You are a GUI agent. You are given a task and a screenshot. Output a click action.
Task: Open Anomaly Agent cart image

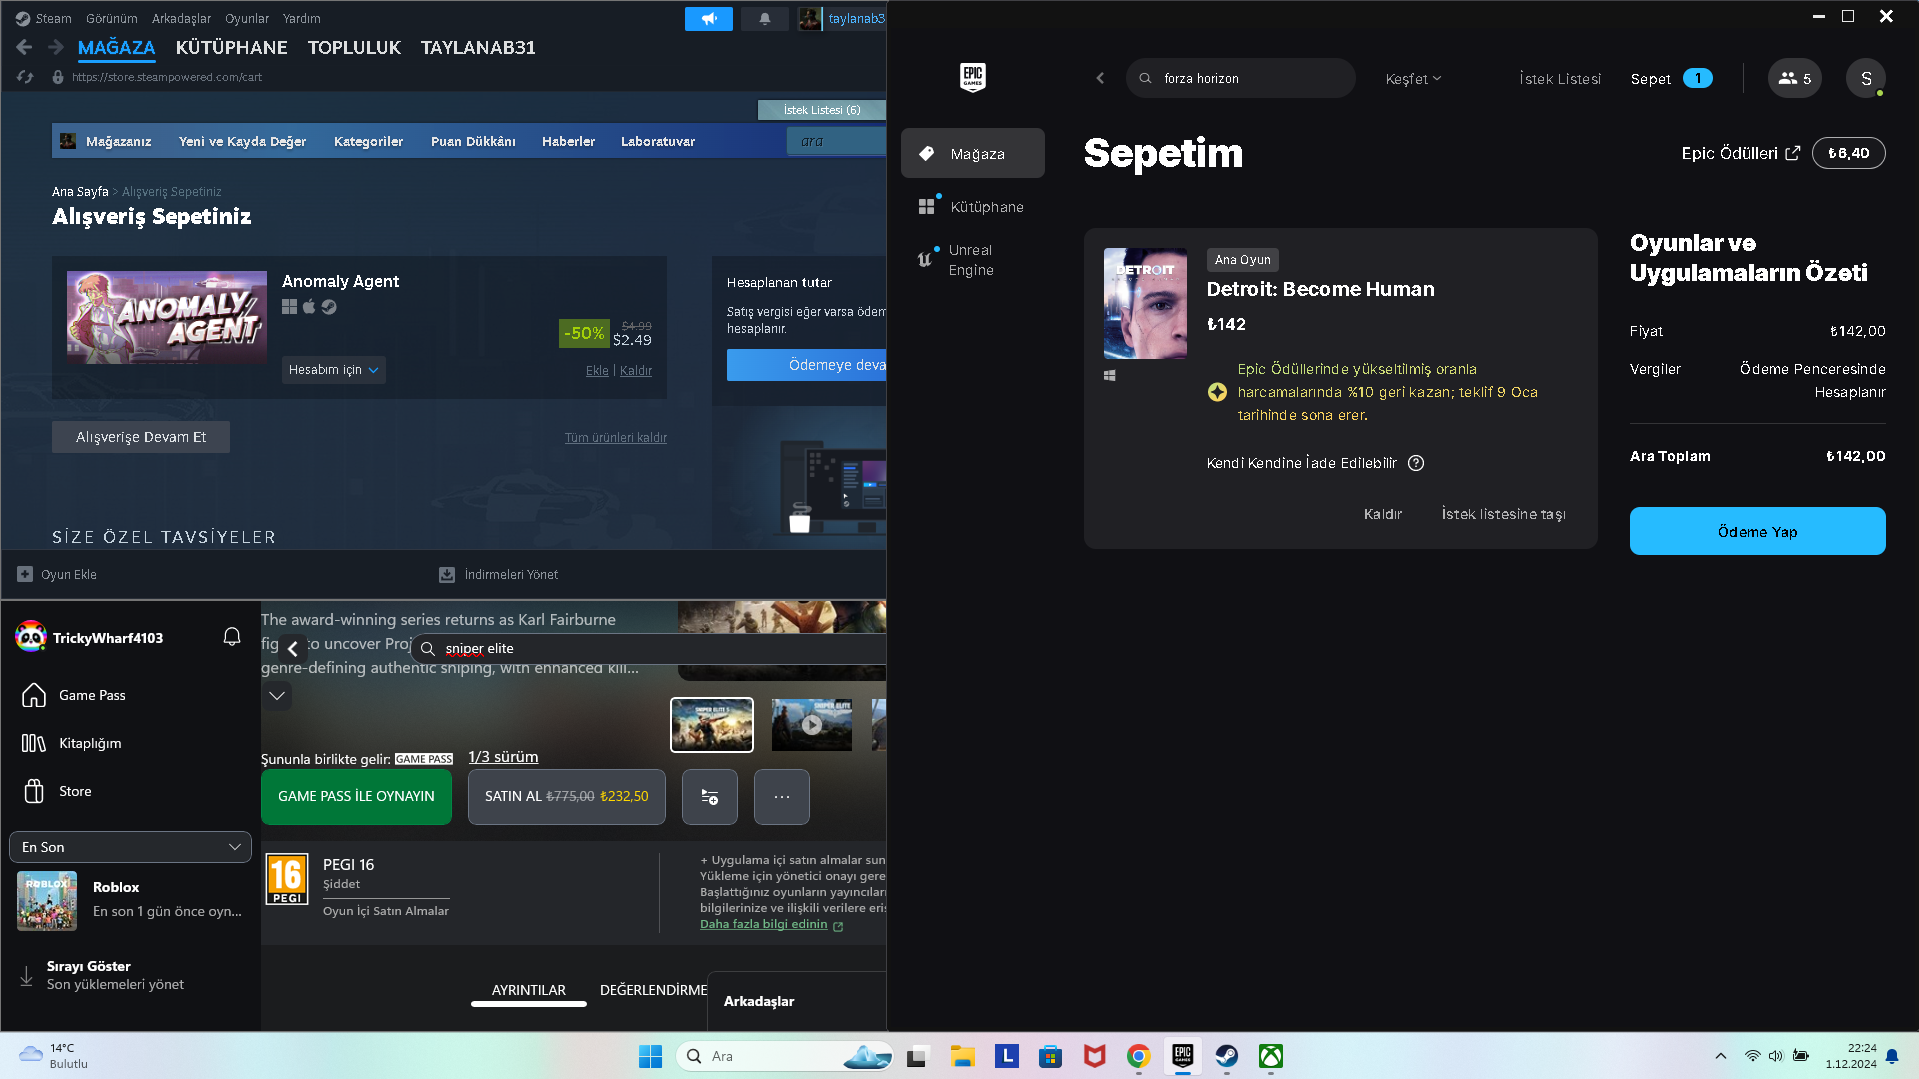[167, 317]
